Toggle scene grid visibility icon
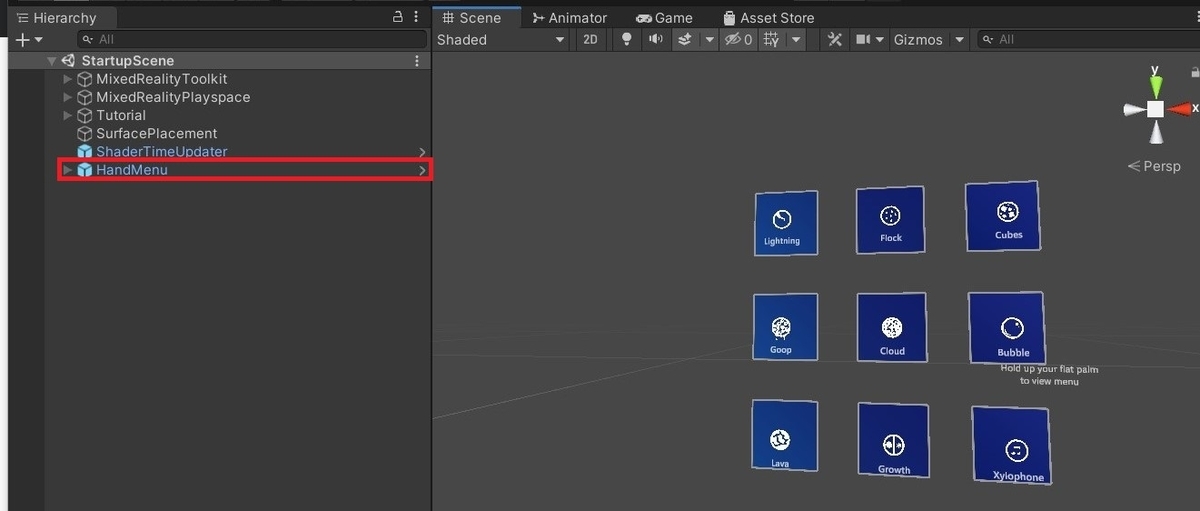The height and width of the screenshot is (511, 1200). [x=771, y=40]
